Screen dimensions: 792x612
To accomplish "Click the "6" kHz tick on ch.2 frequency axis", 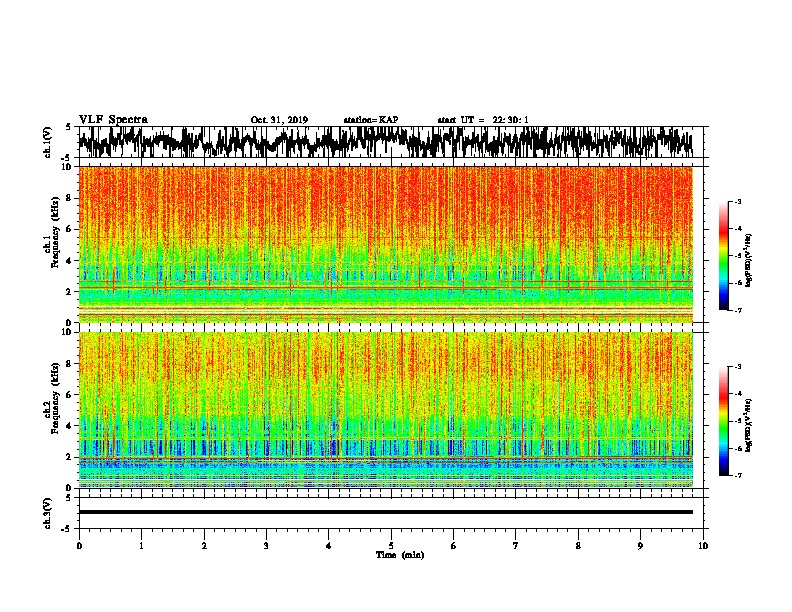I will [70, 395].
